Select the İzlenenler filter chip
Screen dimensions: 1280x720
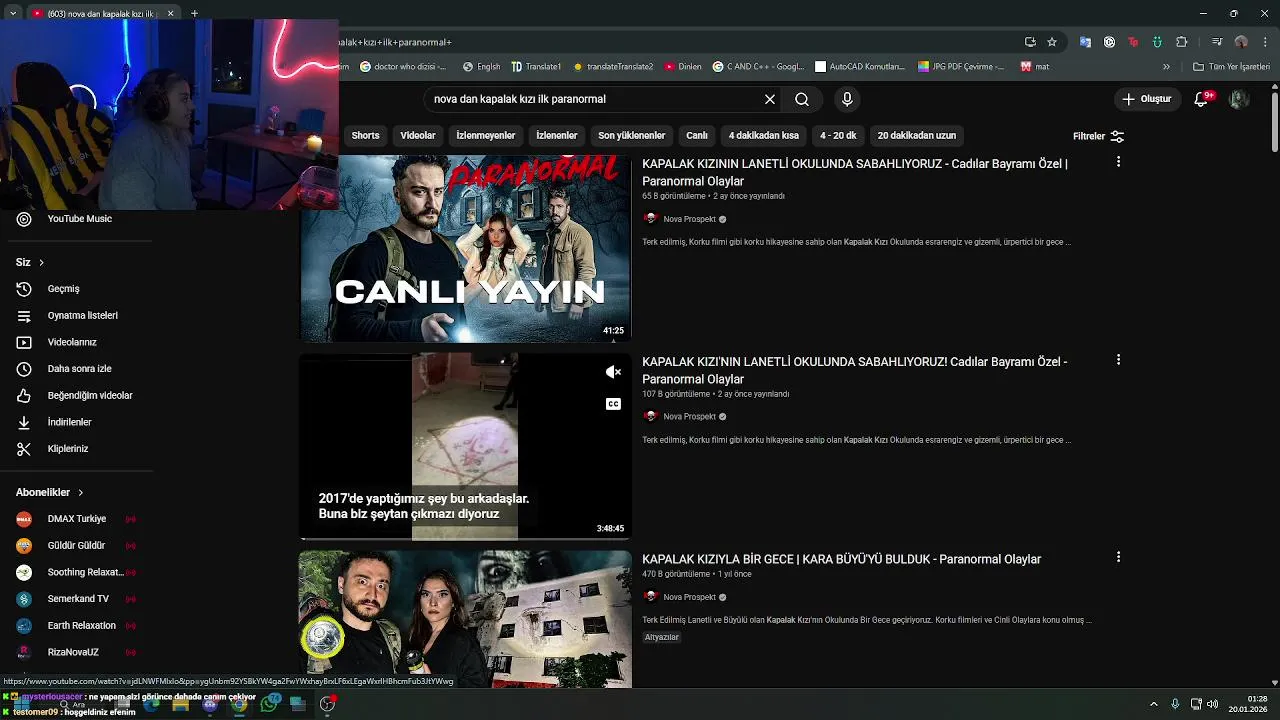pos(557,135)
